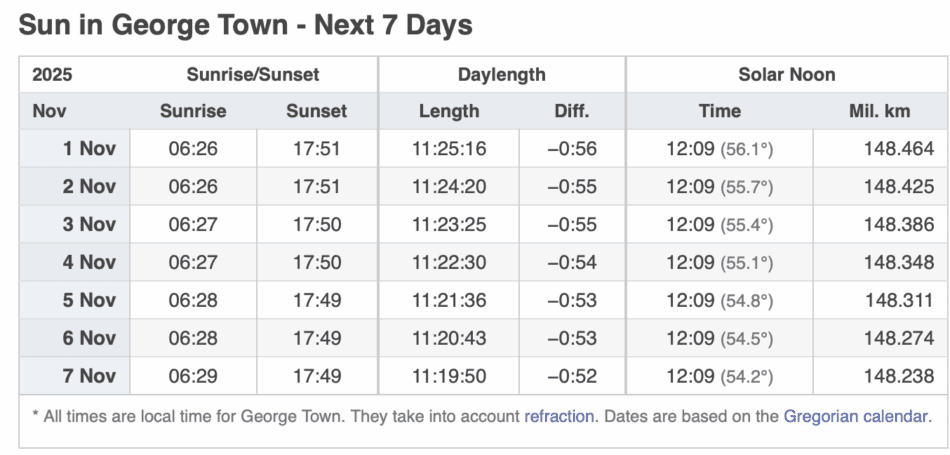950x455 pixels.
Task: Select the 1 Nov row date
Action: coord(89,149)
